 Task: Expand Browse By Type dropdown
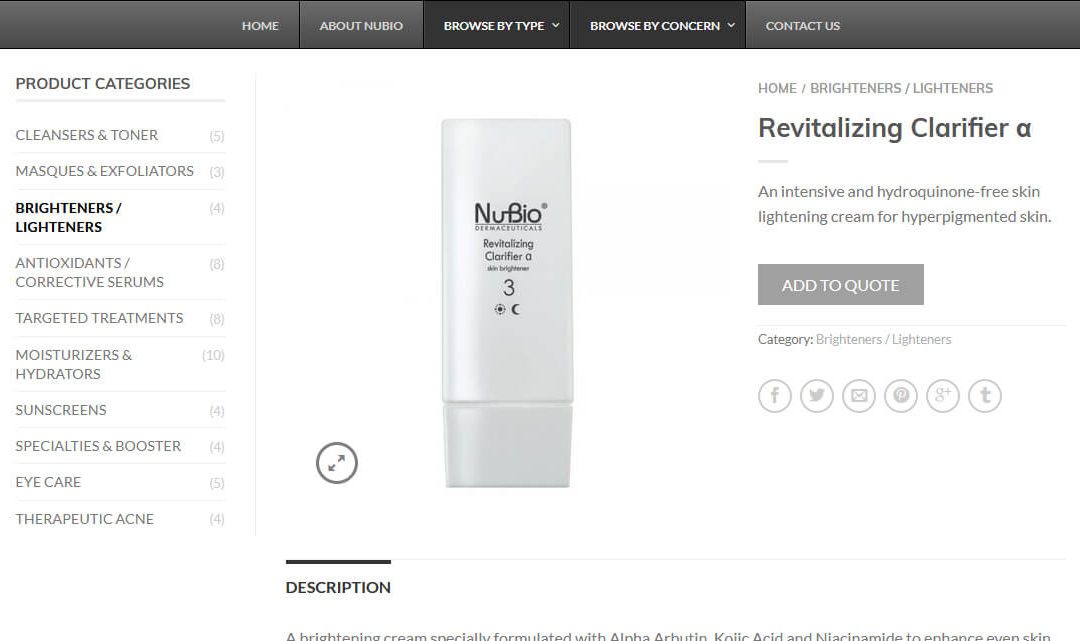[x=501, y=25]
